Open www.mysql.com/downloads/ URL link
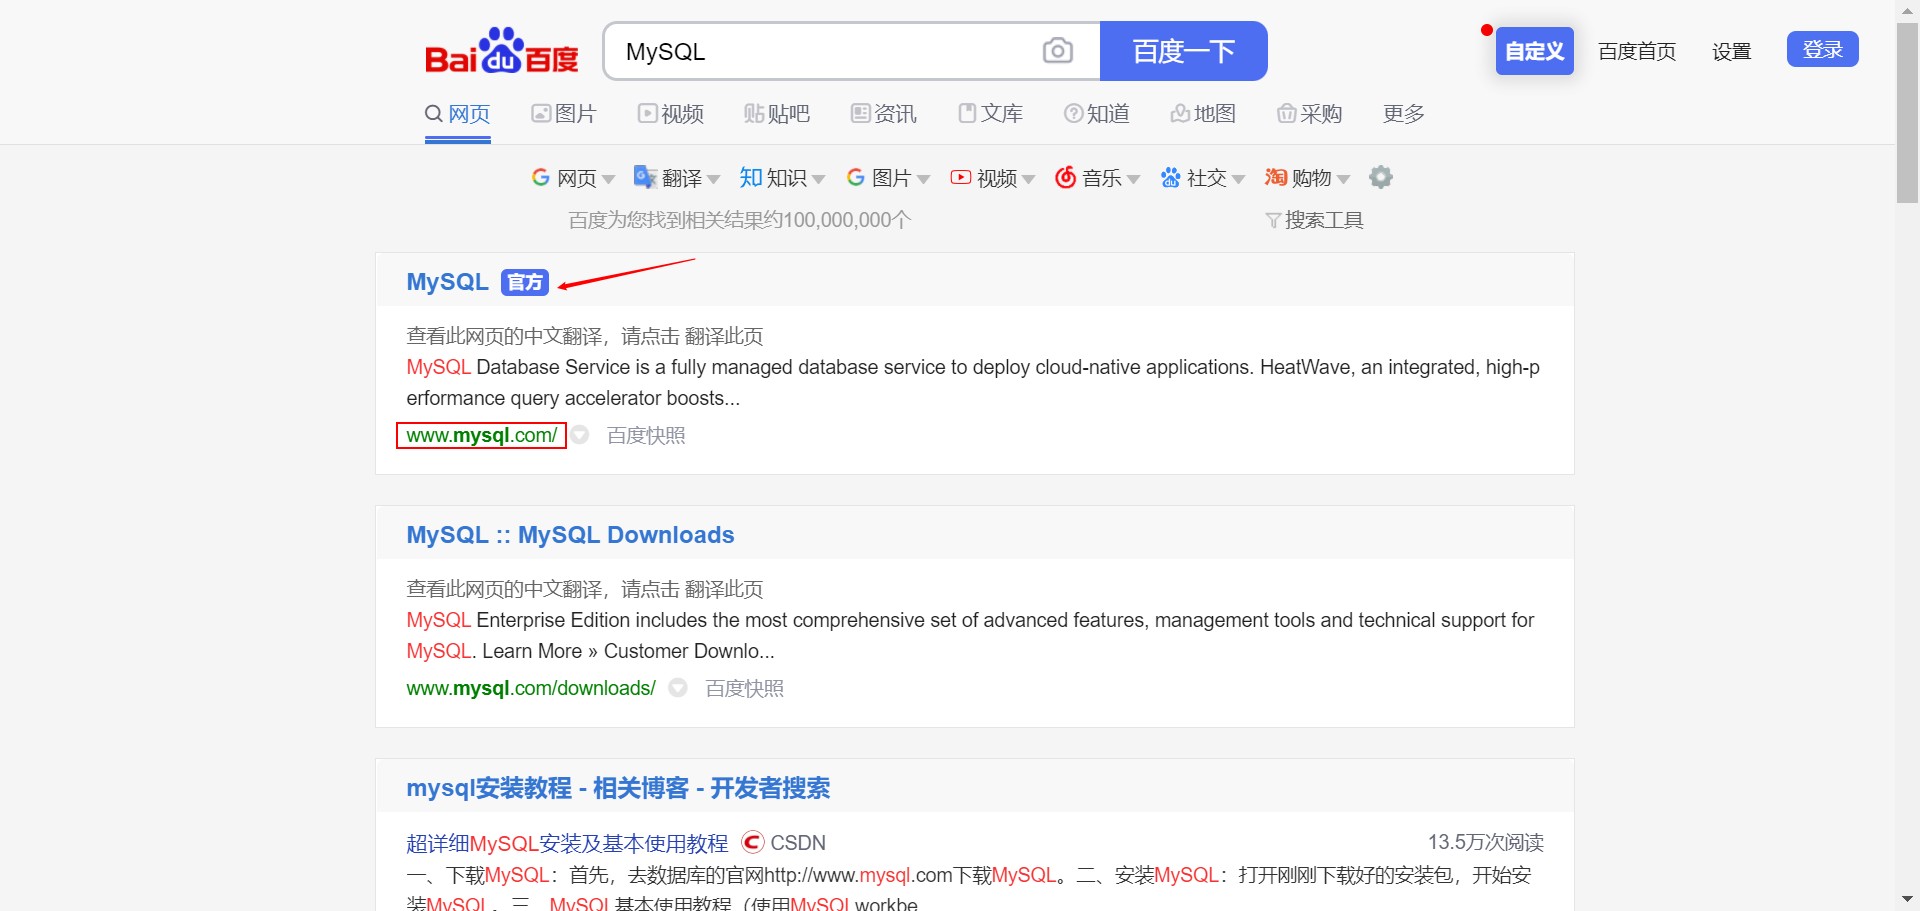 click(x=531, y=688)
